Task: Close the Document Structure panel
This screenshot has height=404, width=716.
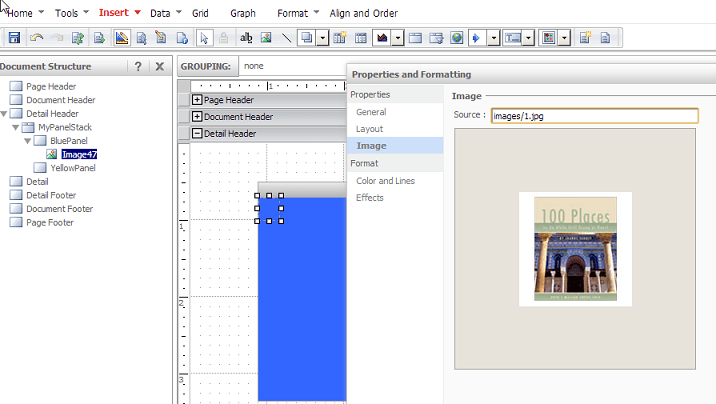Action: 159,66
